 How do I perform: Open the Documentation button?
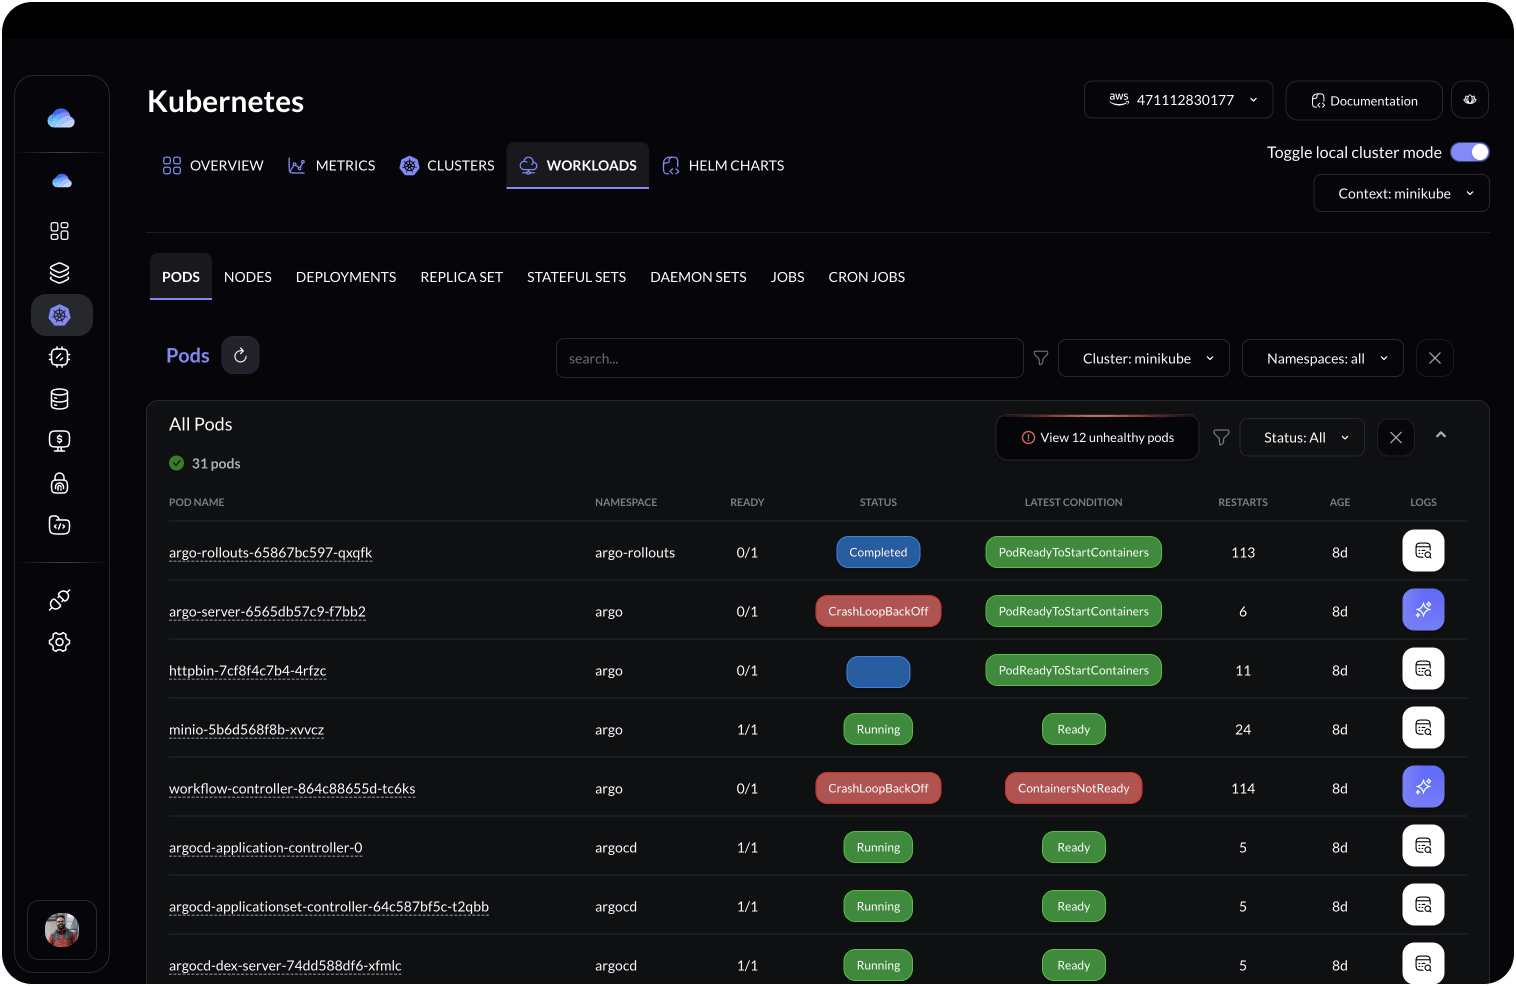click(1364, 100)
